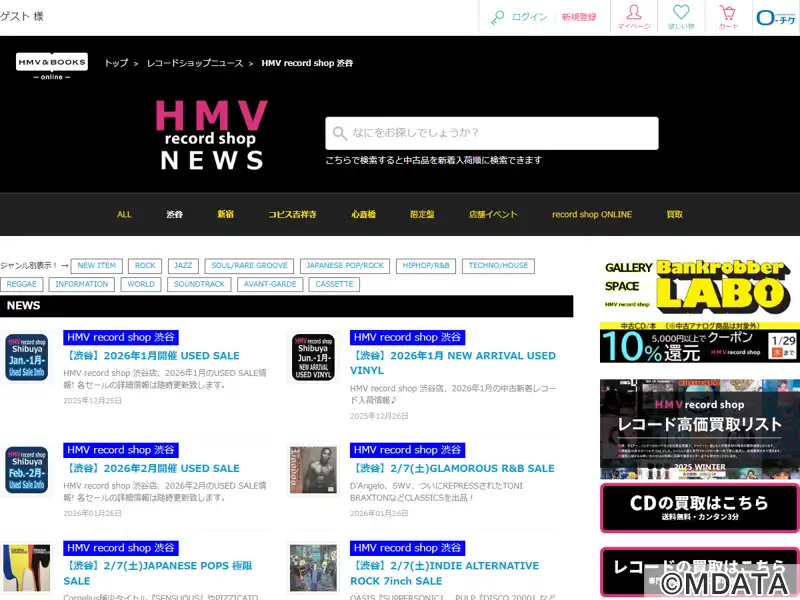Filter by SOUL/RARE GROOVE genre
Viewport: 800px width, 600px height.
point(249,266)
